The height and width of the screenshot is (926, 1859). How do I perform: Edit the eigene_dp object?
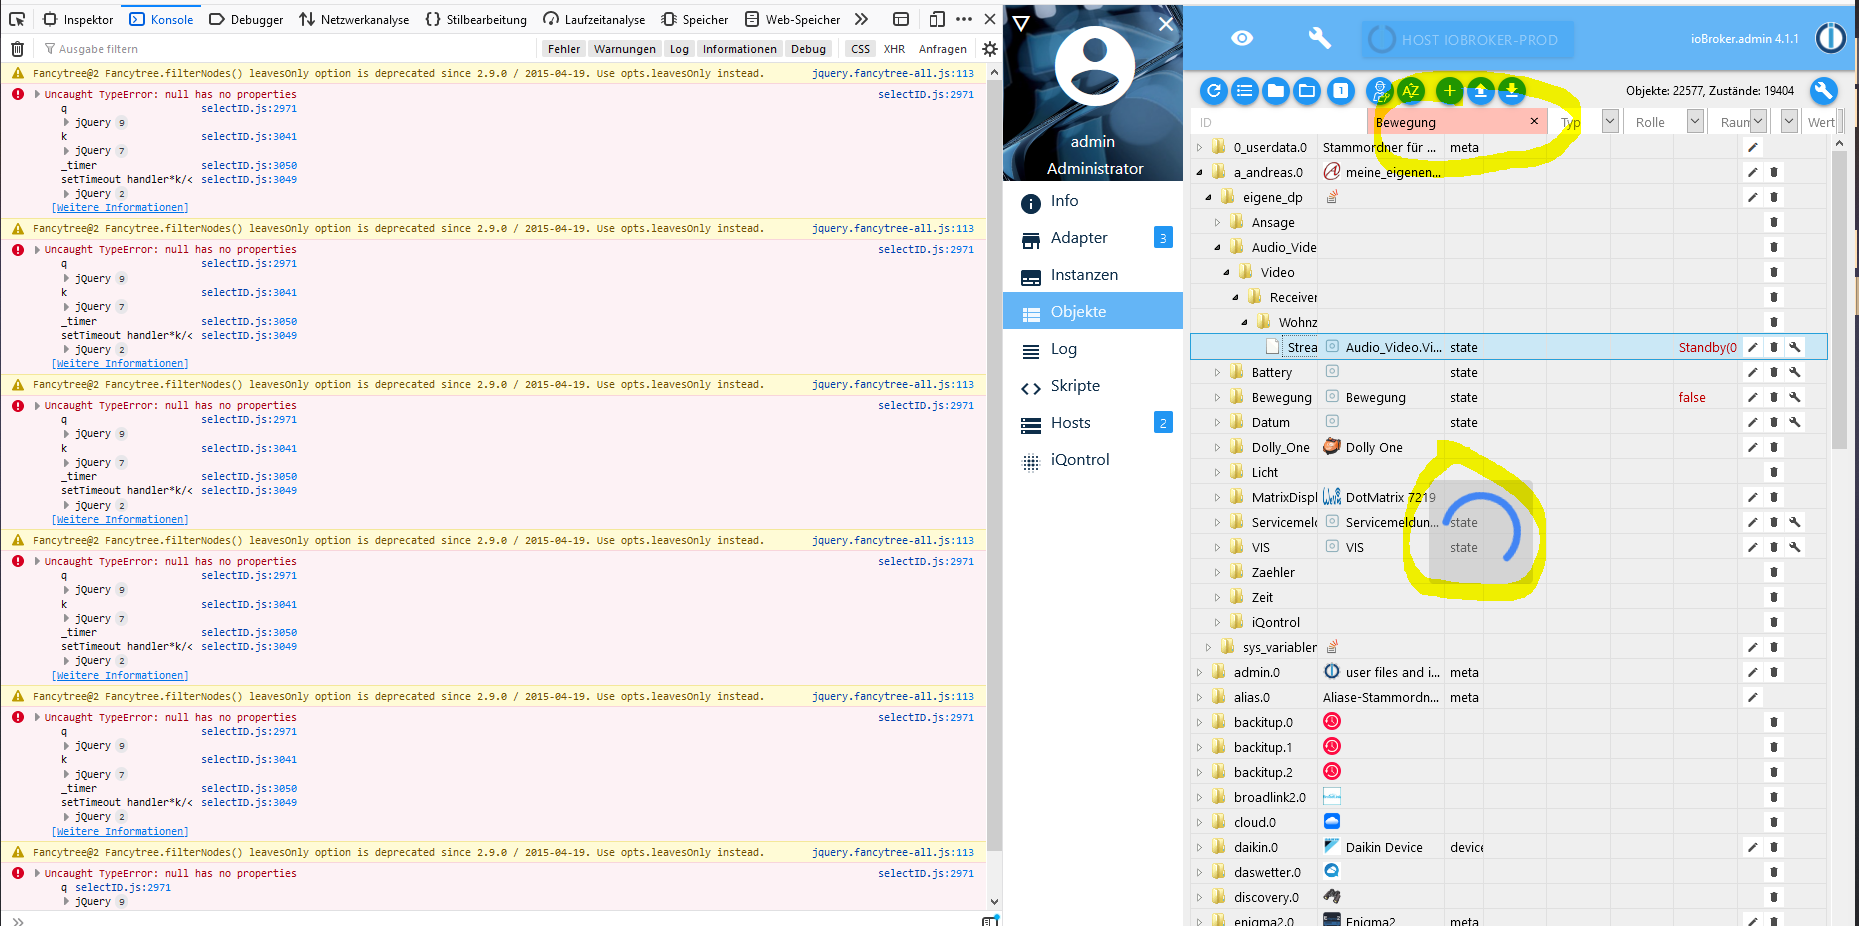click(1752, 197)
